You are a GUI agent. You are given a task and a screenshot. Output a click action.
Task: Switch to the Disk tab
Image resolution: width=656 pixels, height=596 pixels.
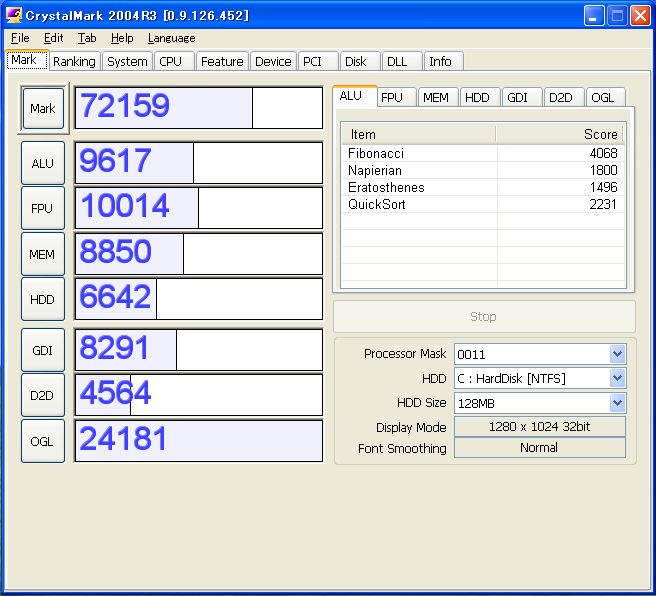[360, 61]
